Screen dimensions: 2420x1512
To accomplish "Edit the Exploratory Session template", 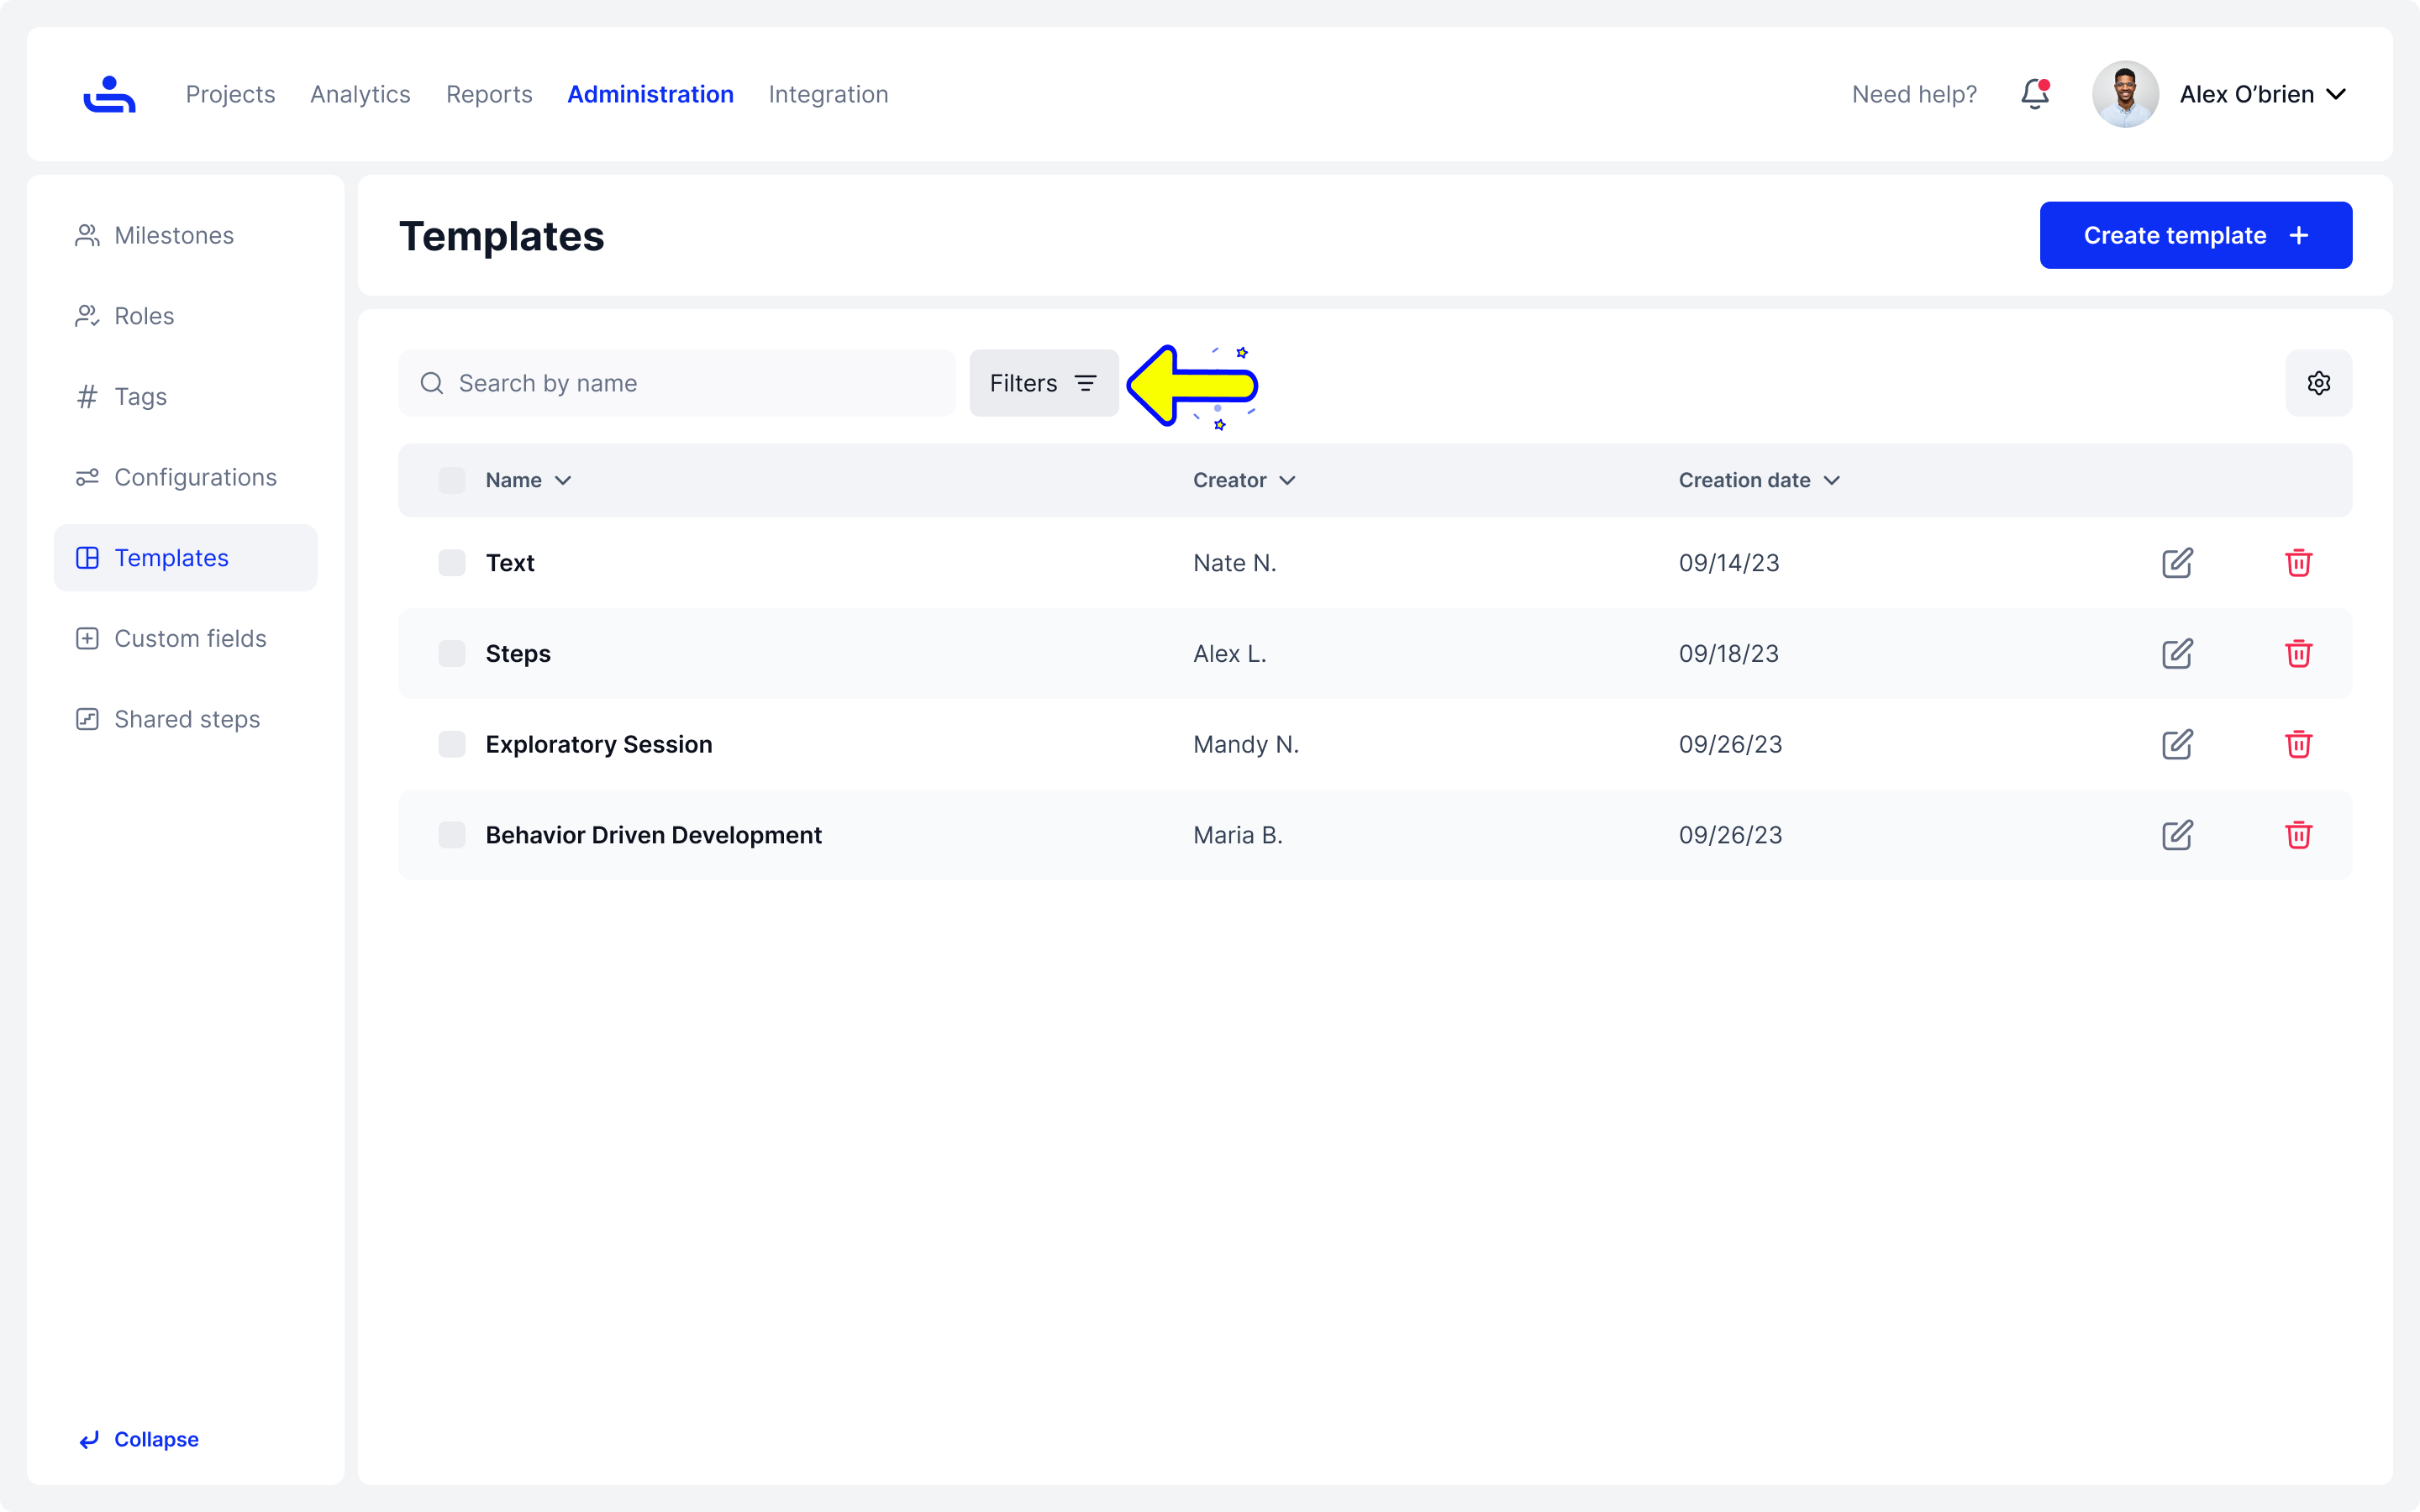I will (2176, 745).
